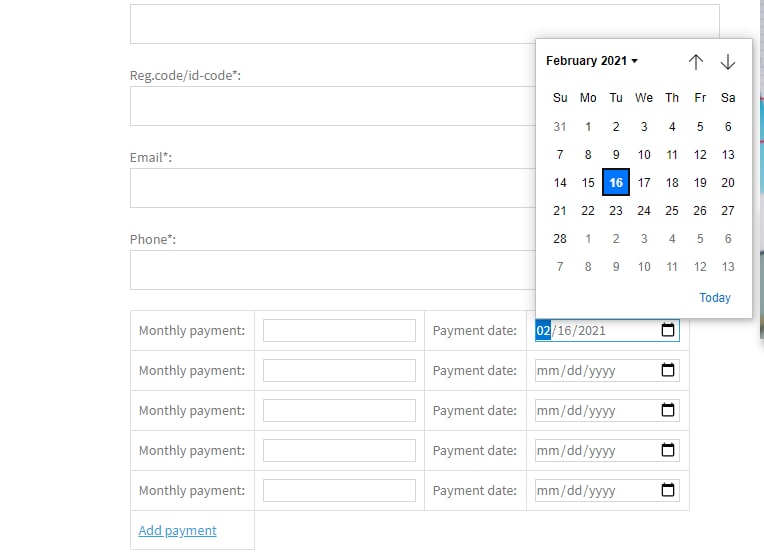Open calendar icon in first payment date field
Screen dimensions: 764x557
pos(668,330)
